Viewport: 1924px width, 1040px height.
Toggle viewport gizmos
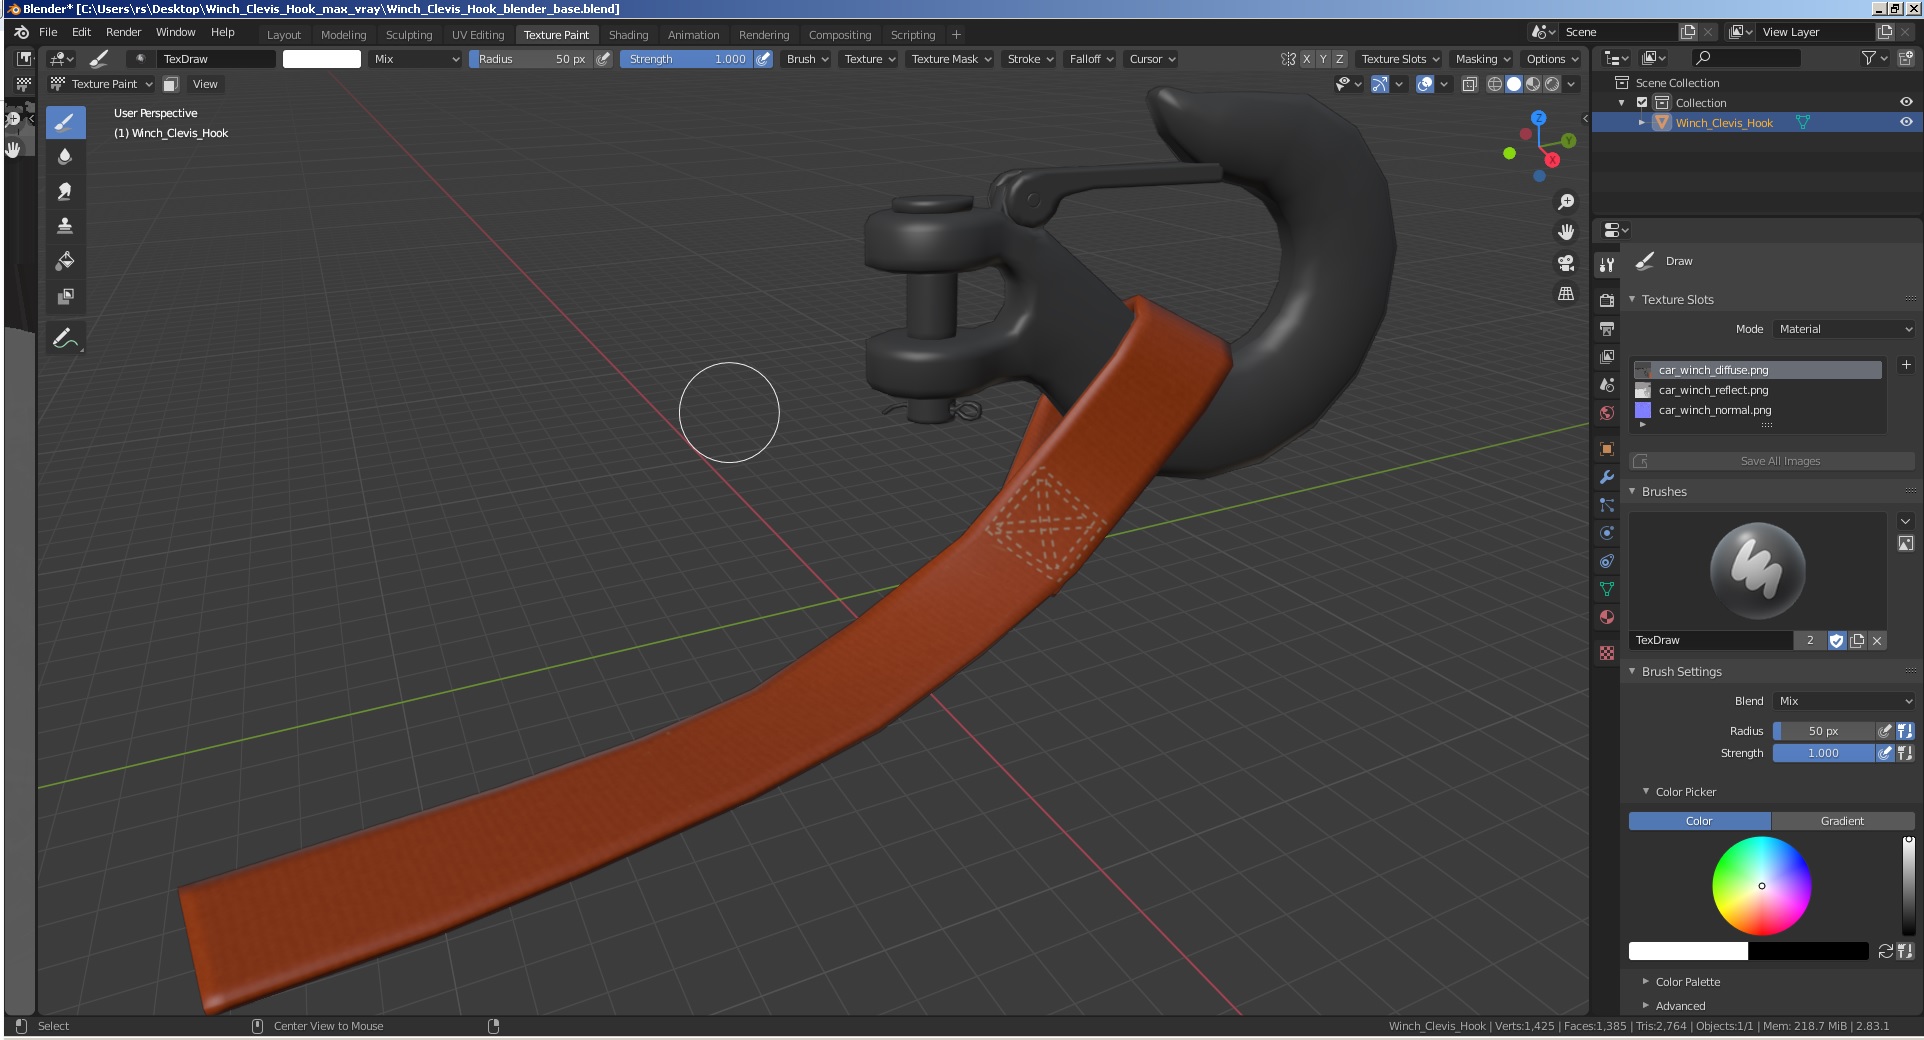click(x=1380, y=85)
